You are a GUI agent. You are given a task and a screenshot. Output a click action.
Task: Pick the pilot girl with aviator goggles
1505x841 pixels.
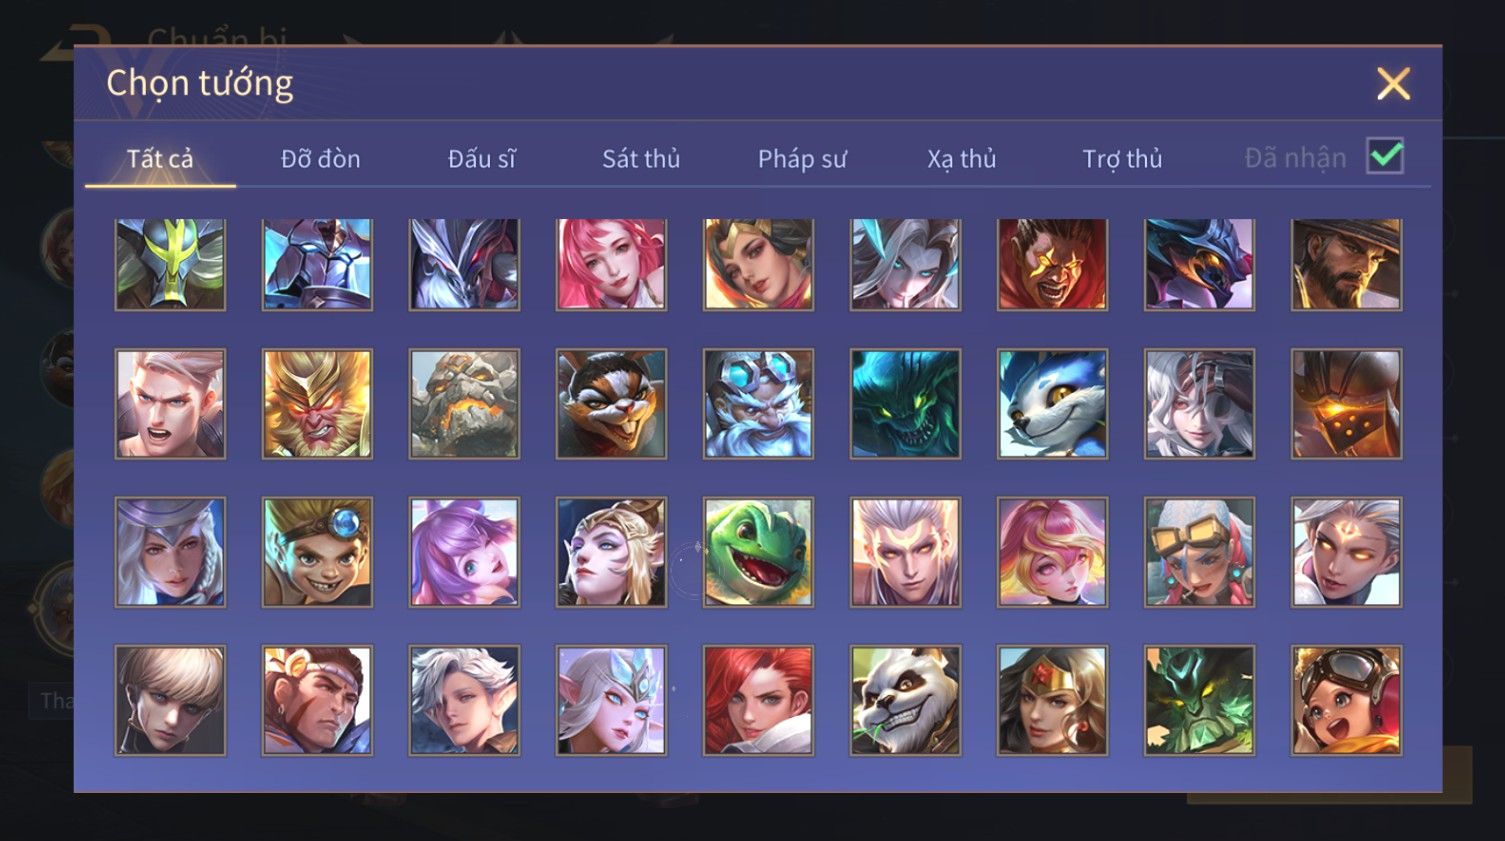1346,700
